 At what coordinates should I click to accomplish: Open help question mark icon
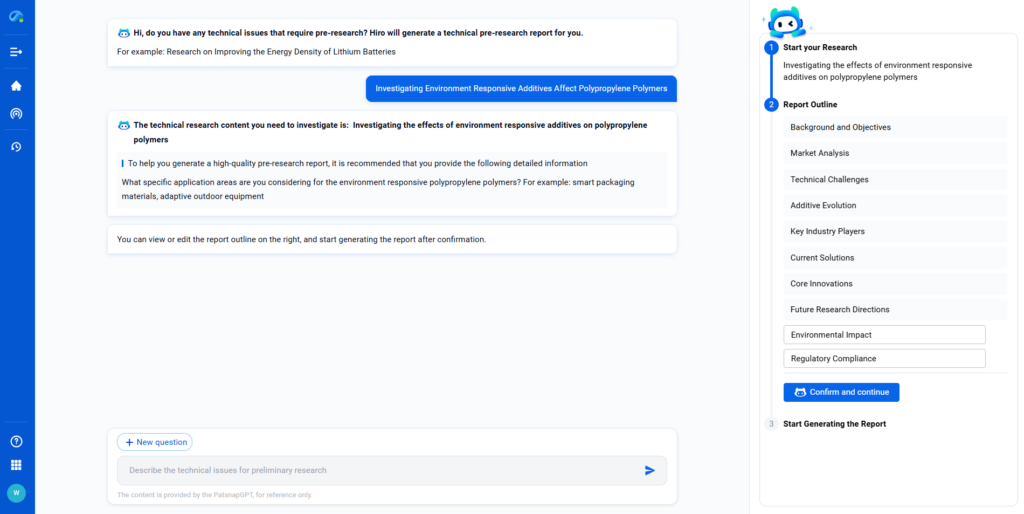(16, 441)
